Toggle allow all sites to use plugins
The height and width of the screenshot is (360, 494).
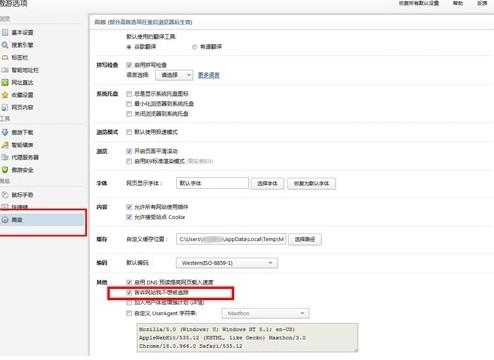point(129,207)
